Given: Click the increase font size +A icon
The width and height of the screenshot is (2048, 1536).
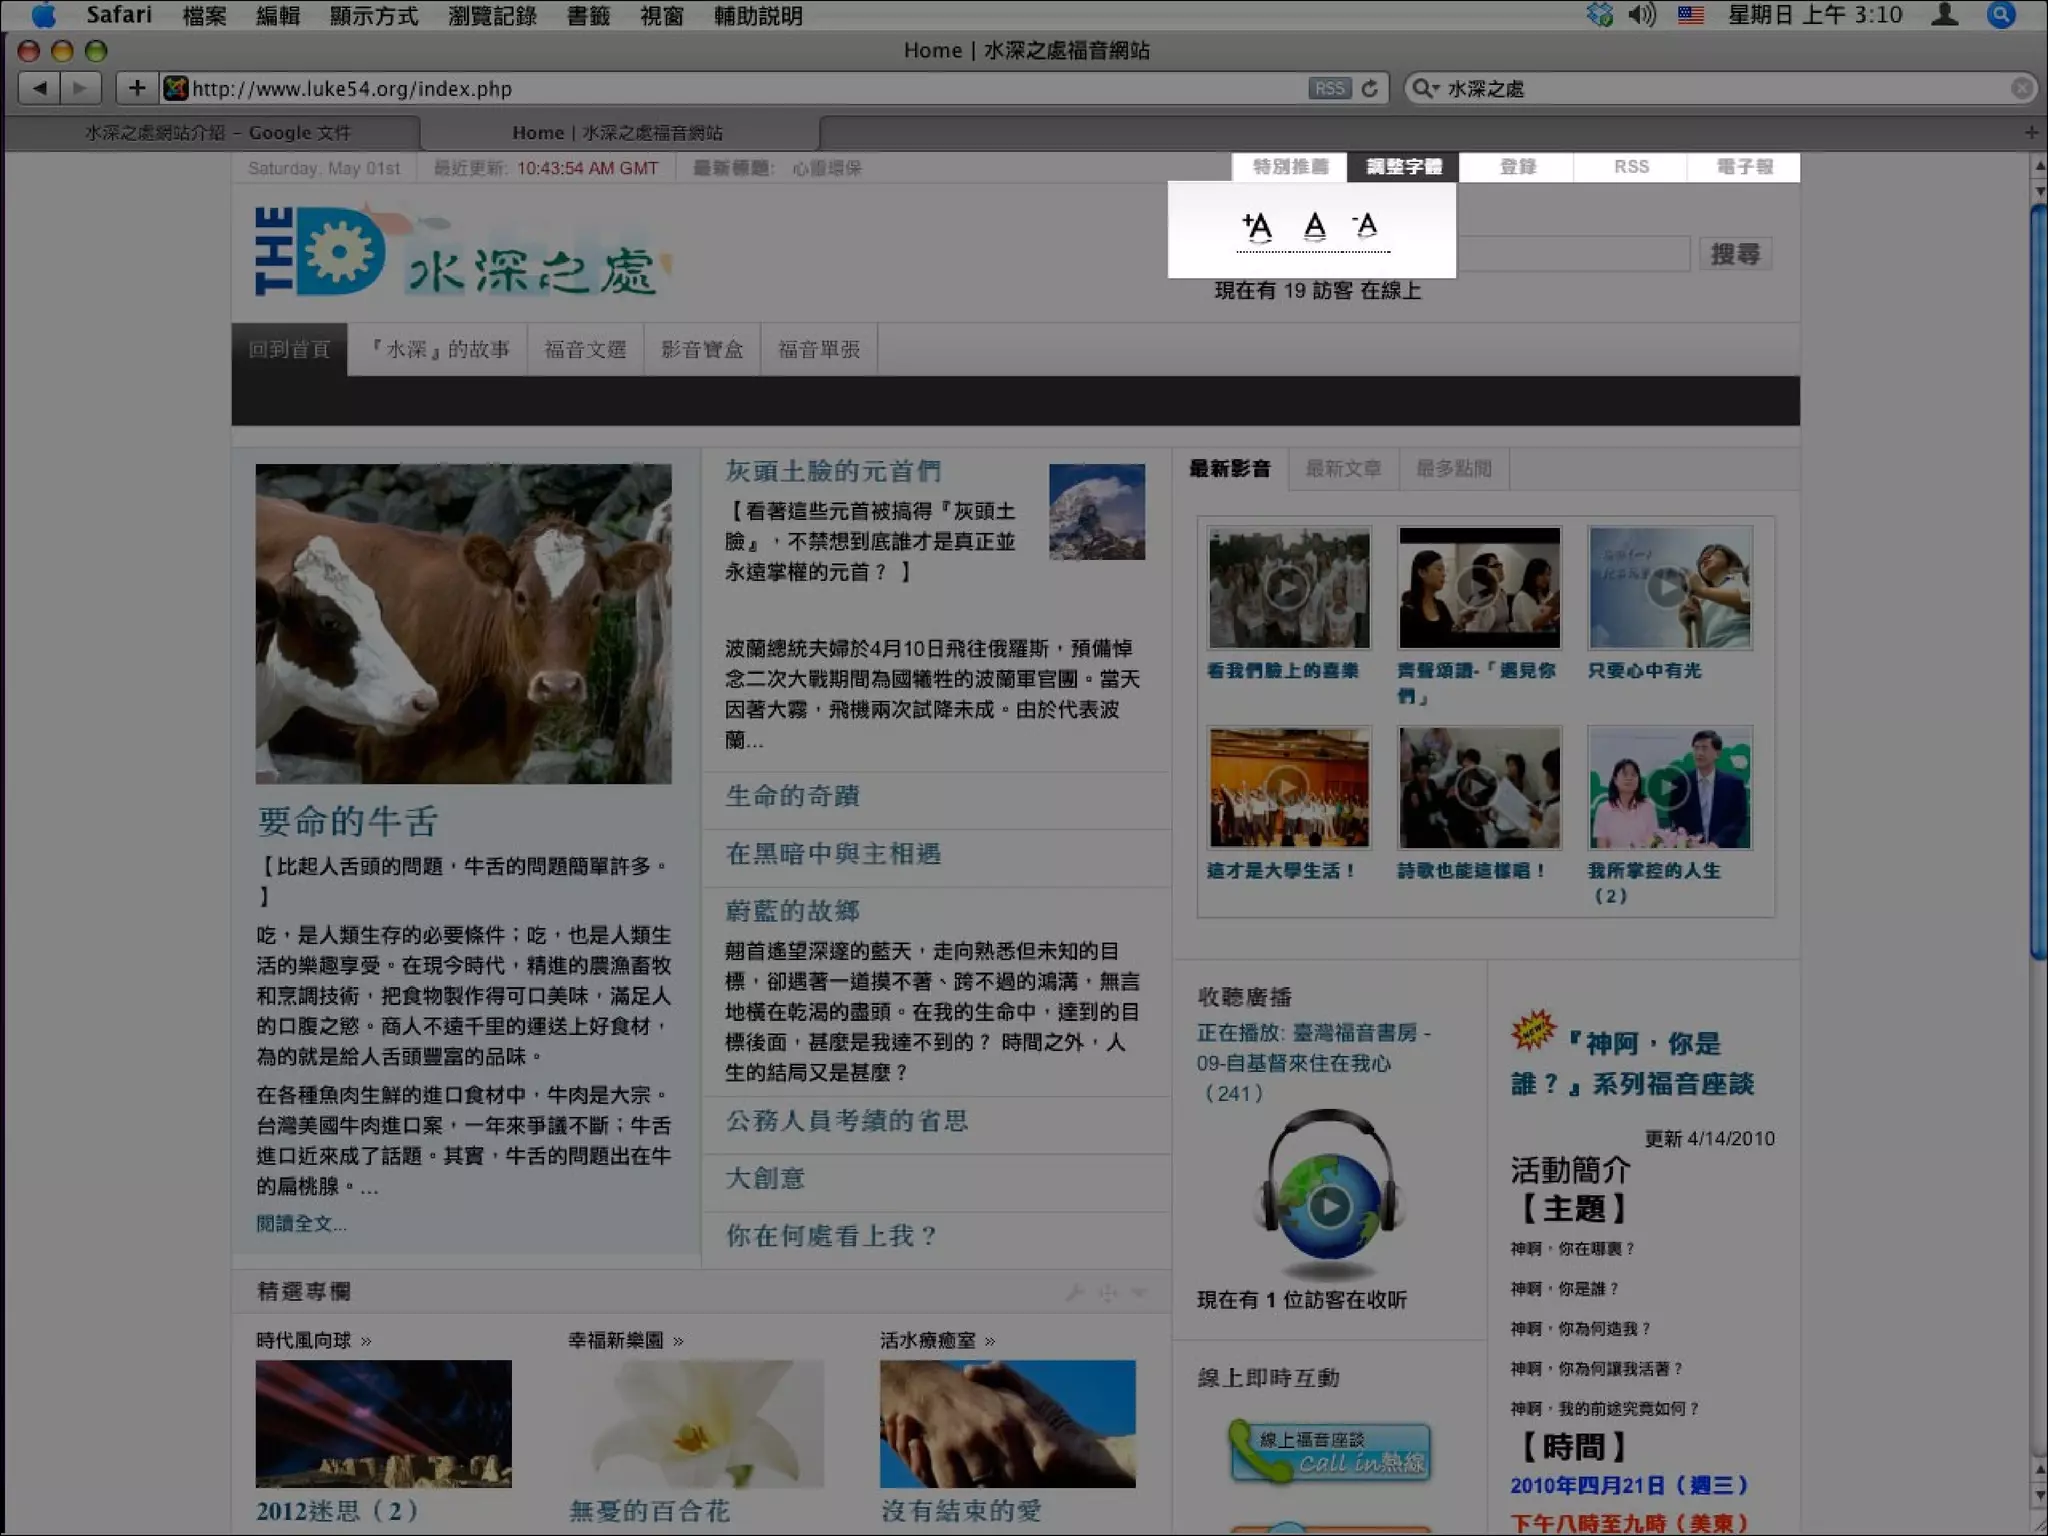Looking at the screenshot, I should click(1257, 227).
